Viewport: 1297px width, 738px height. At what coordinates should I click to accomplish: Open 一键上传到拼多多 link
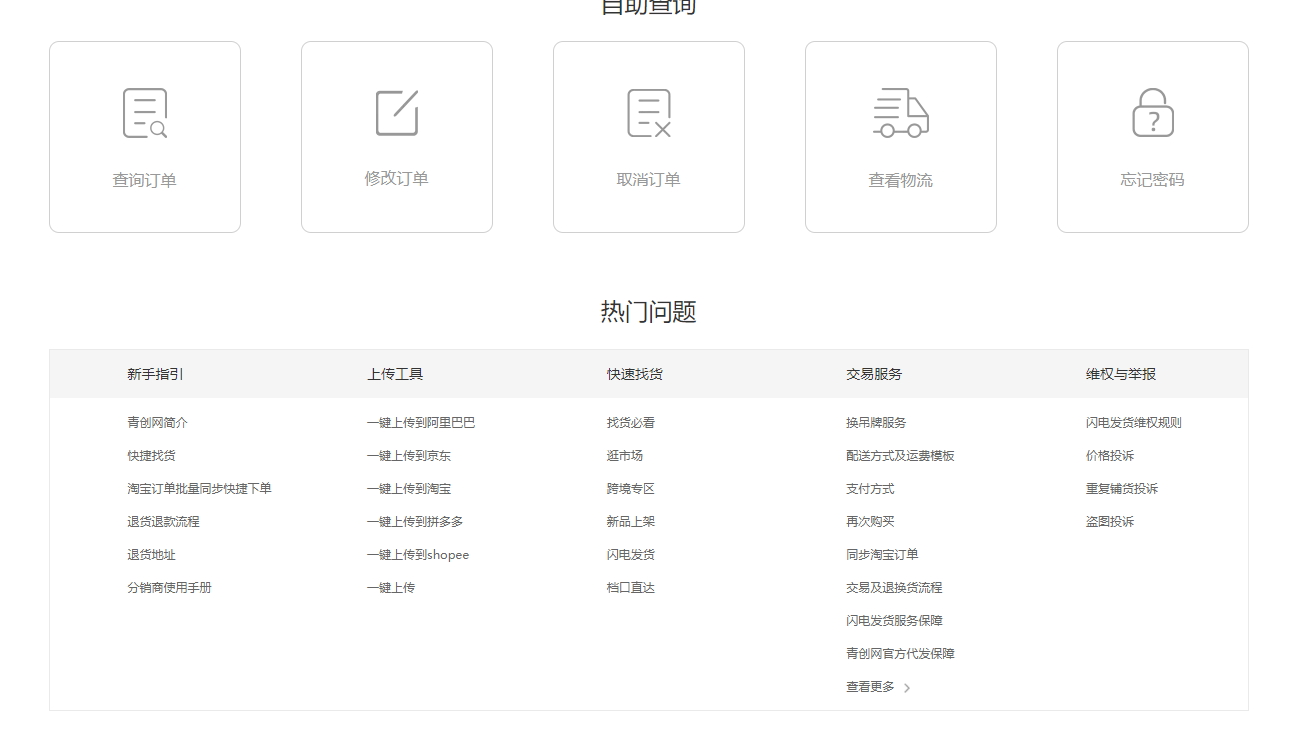click(415, 522)
